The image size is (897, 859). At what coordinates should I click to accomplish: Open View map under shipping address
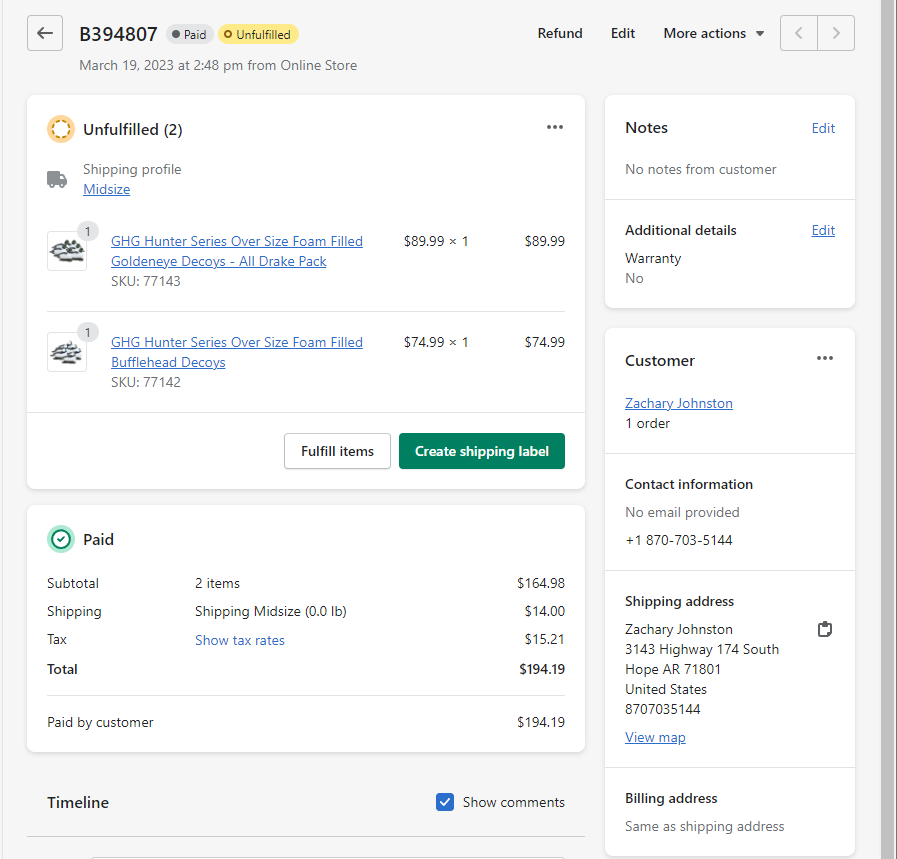tap(655, 737)
